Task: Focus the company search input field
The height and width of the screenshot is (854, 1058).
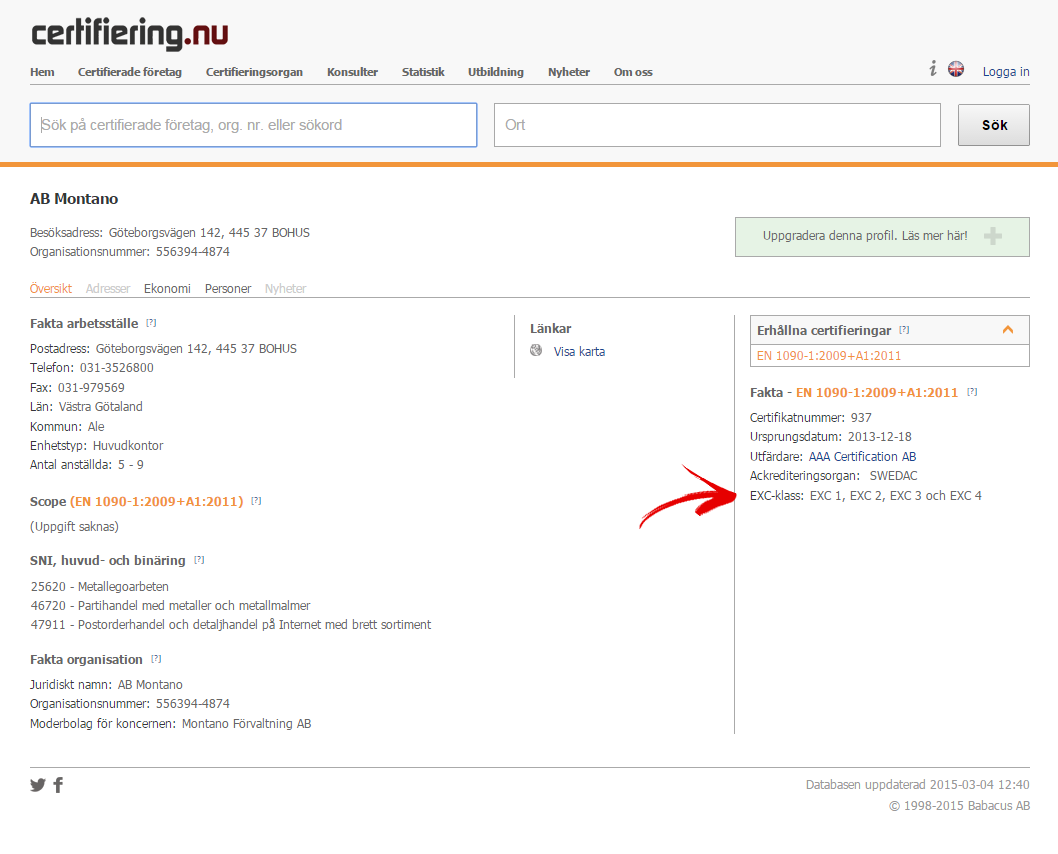Action: (x=254, y=125)
